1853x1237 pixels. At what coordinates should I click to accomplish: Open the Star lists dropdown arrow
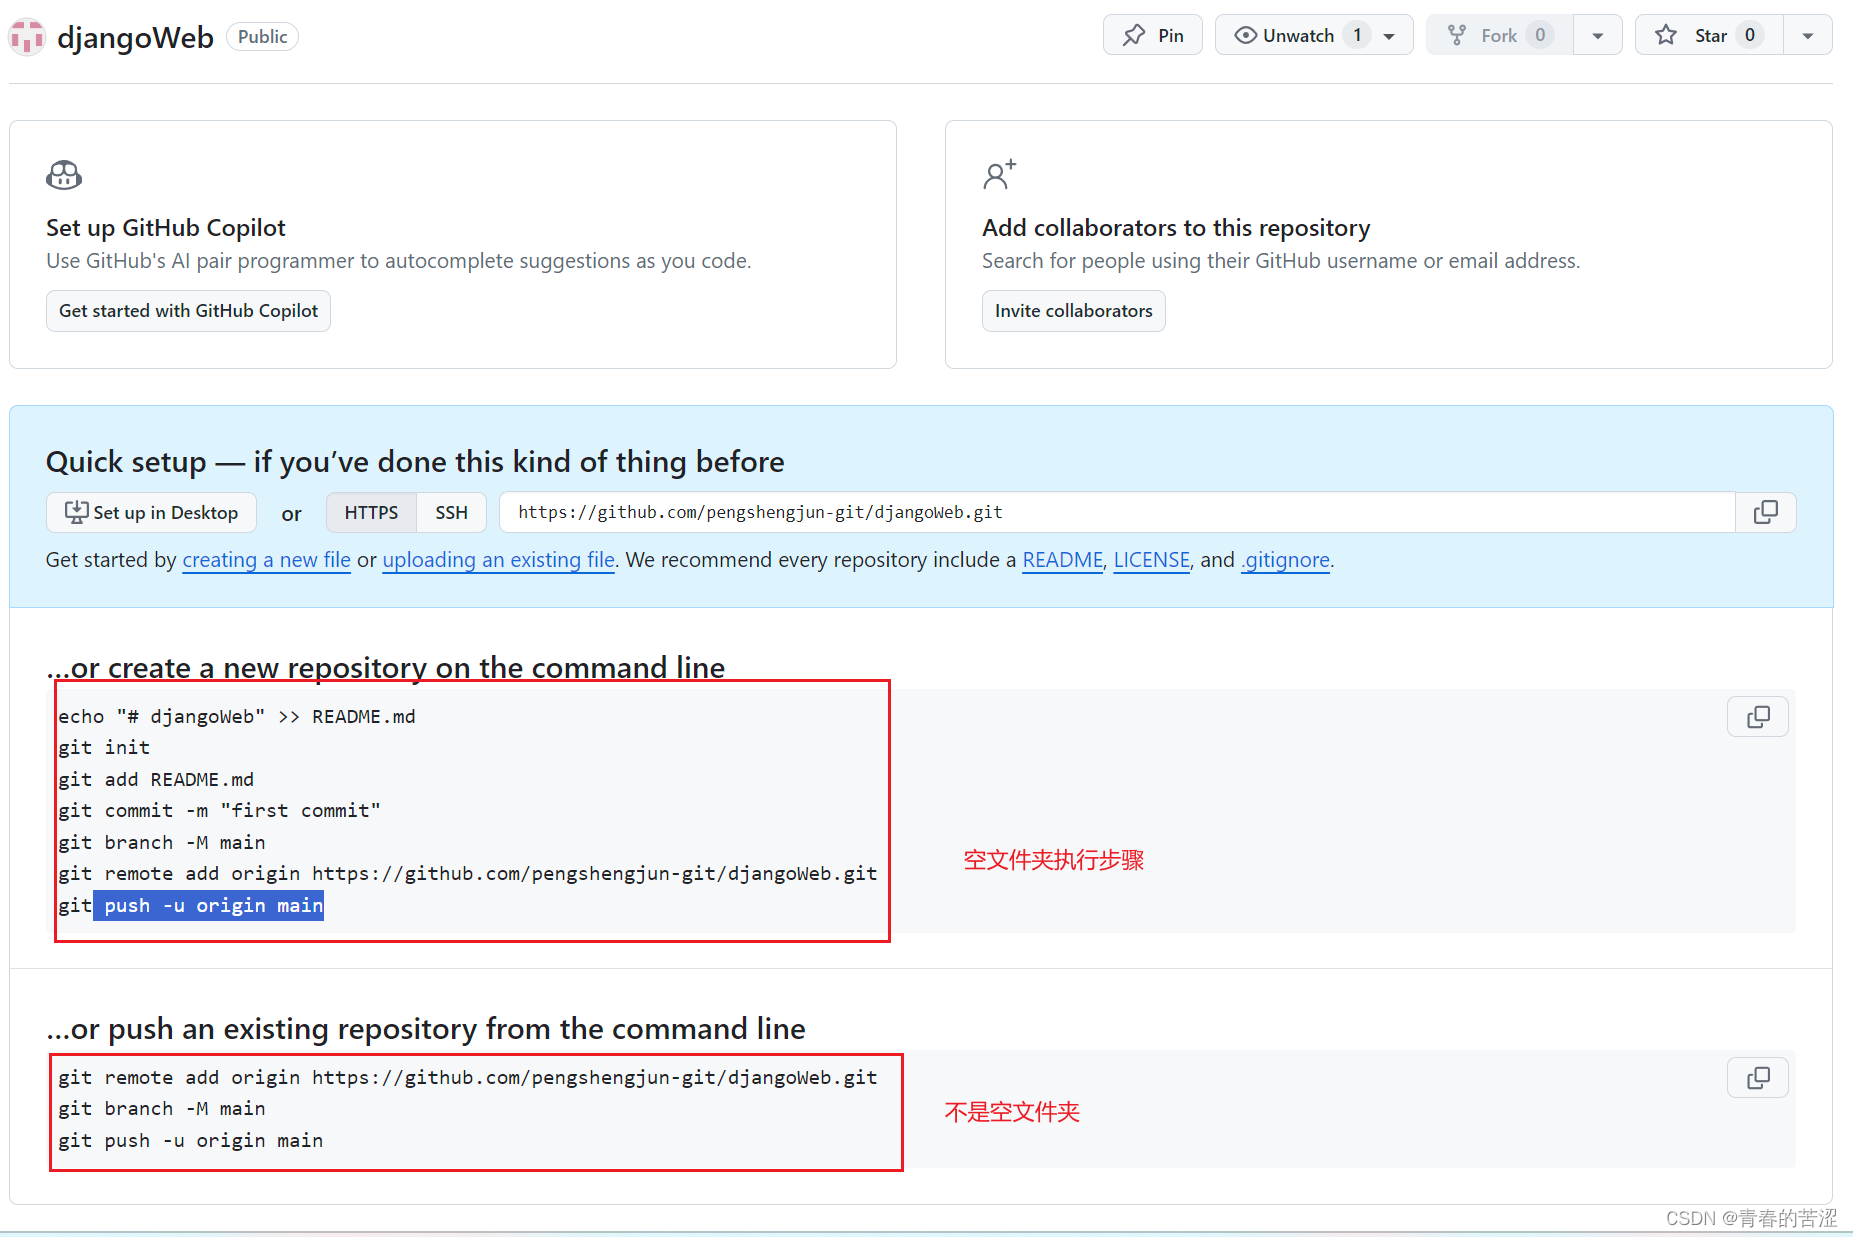coord(1808,35)
